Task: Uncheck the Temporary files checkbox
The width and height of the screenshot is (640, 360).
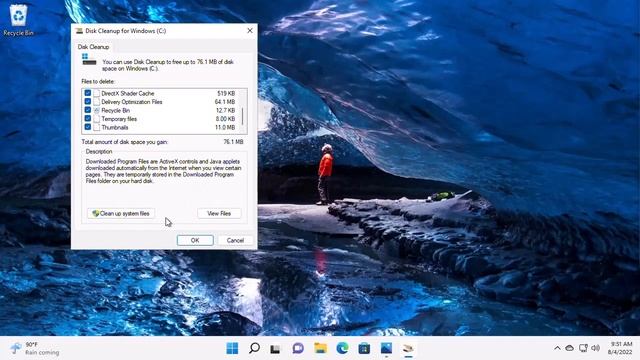Action: pyautogui.click(x=88, y=118)
